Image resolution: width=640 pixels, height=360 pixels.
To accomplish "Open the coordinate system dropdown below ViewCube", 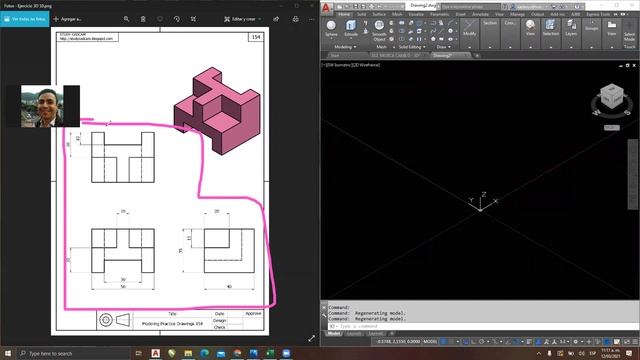I will pyautogui.click(x=611, y=128).
